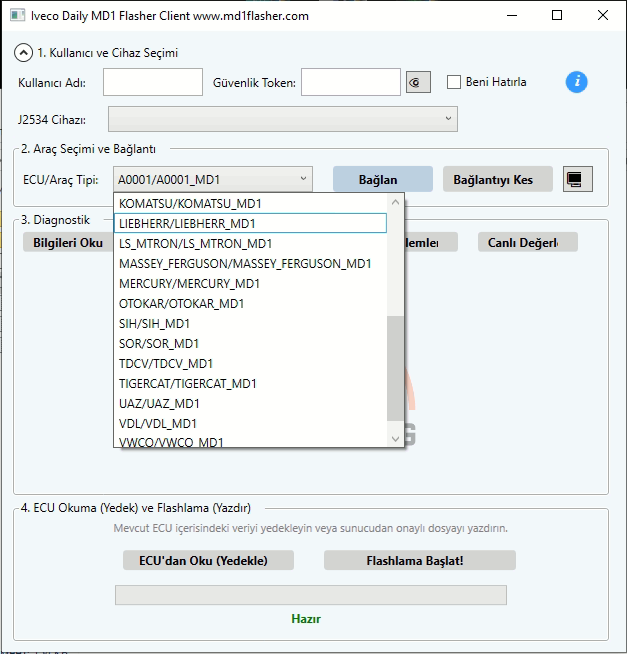The image size is (627, 654).
Task: Click the Bilgileri Oku button
Action: (68, 242)
